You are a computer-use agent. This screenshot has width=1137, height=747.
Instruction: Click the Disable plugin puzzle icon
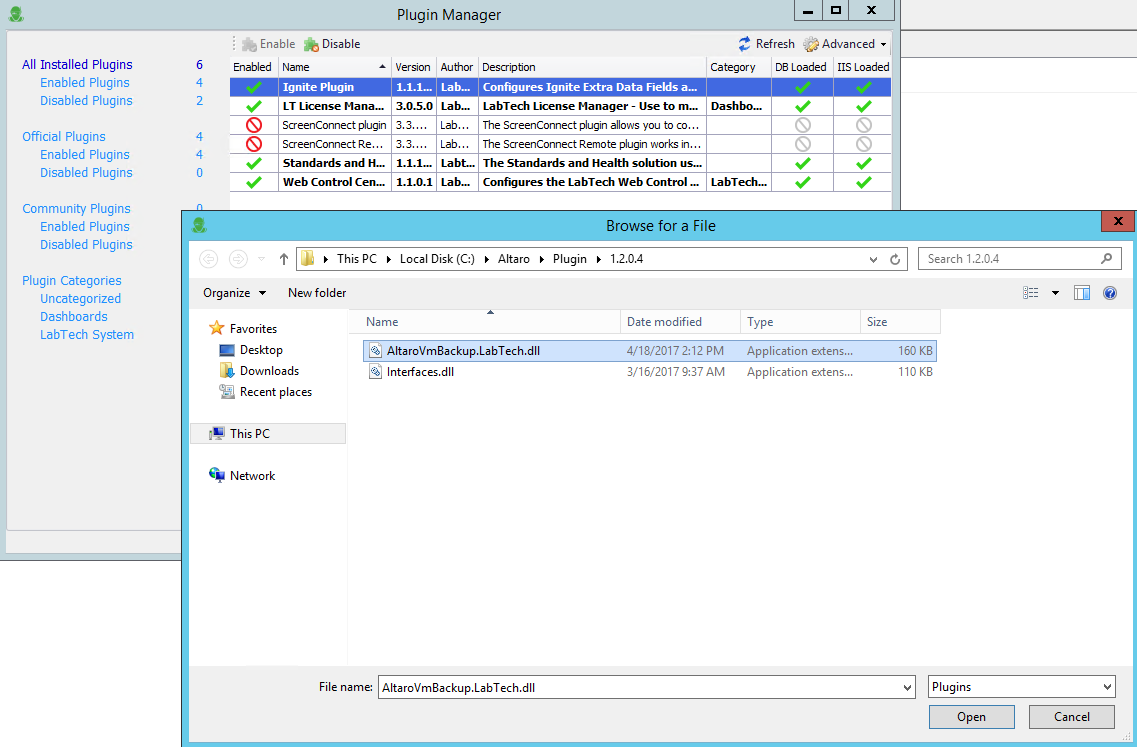(311, 44)
